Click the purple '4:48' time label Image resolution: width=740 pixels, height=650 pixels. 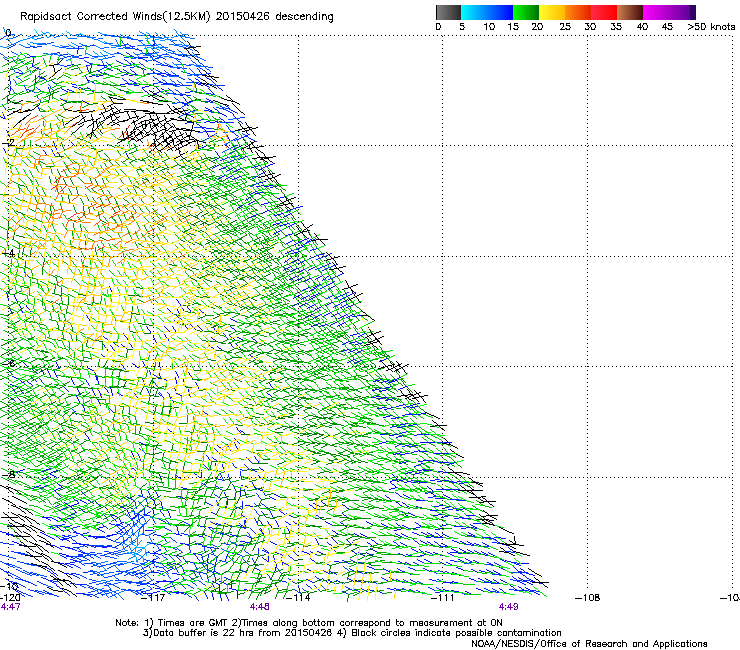pyautogui.click(x=260, y=607)
